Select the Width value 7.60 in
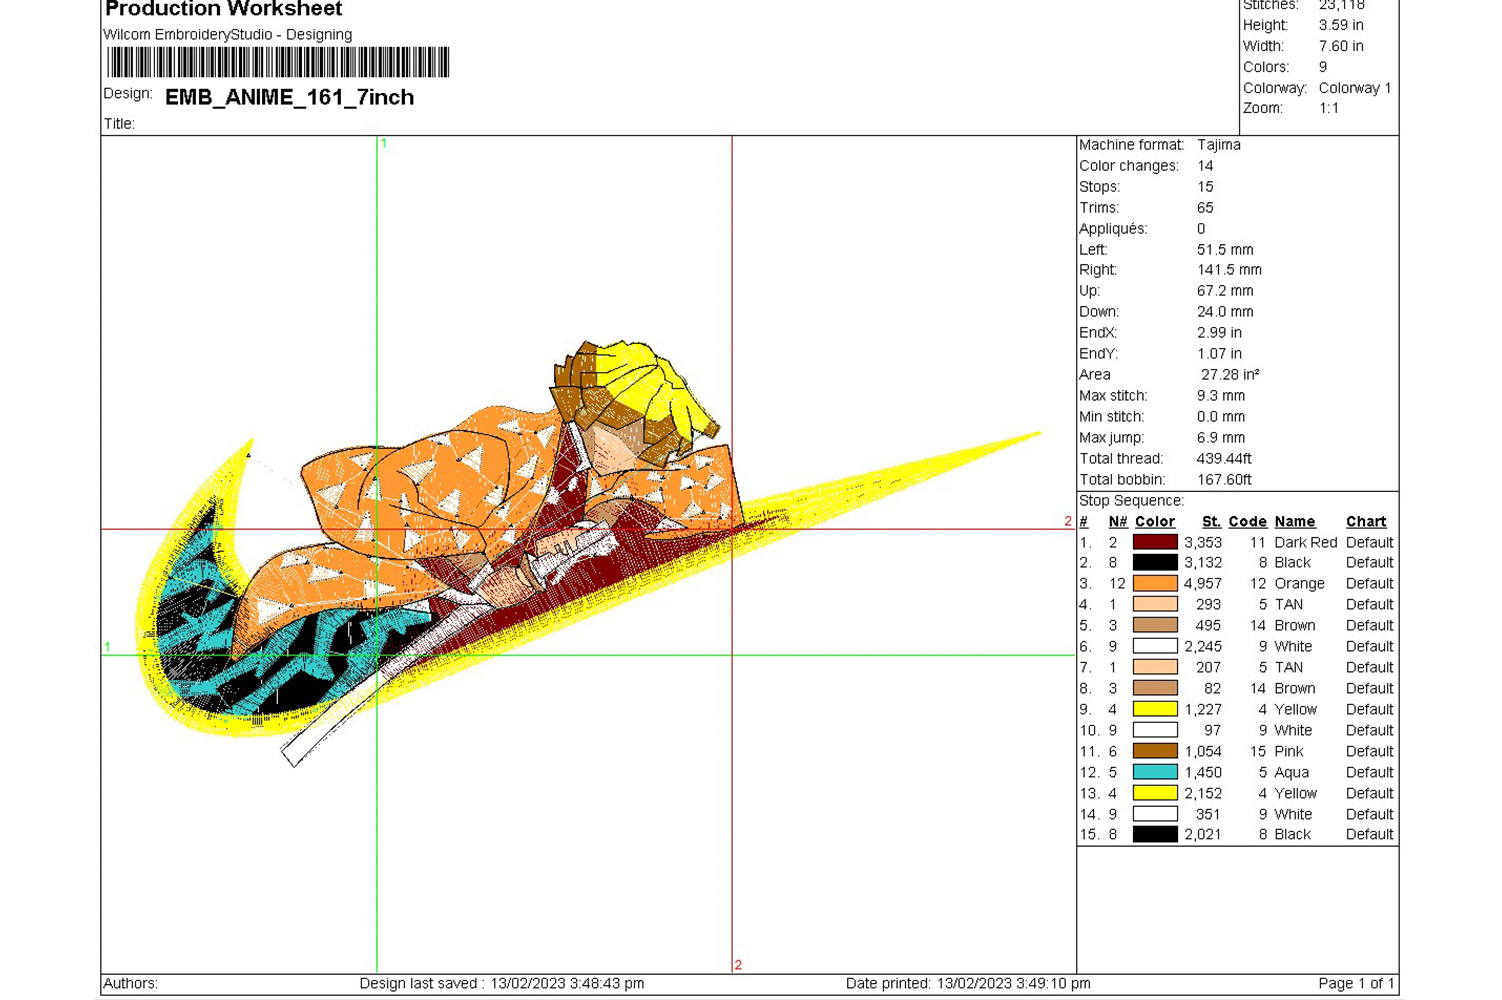Image resolution: width=1502 pixels, height=1000 pixels. (x=1341, y=46)
